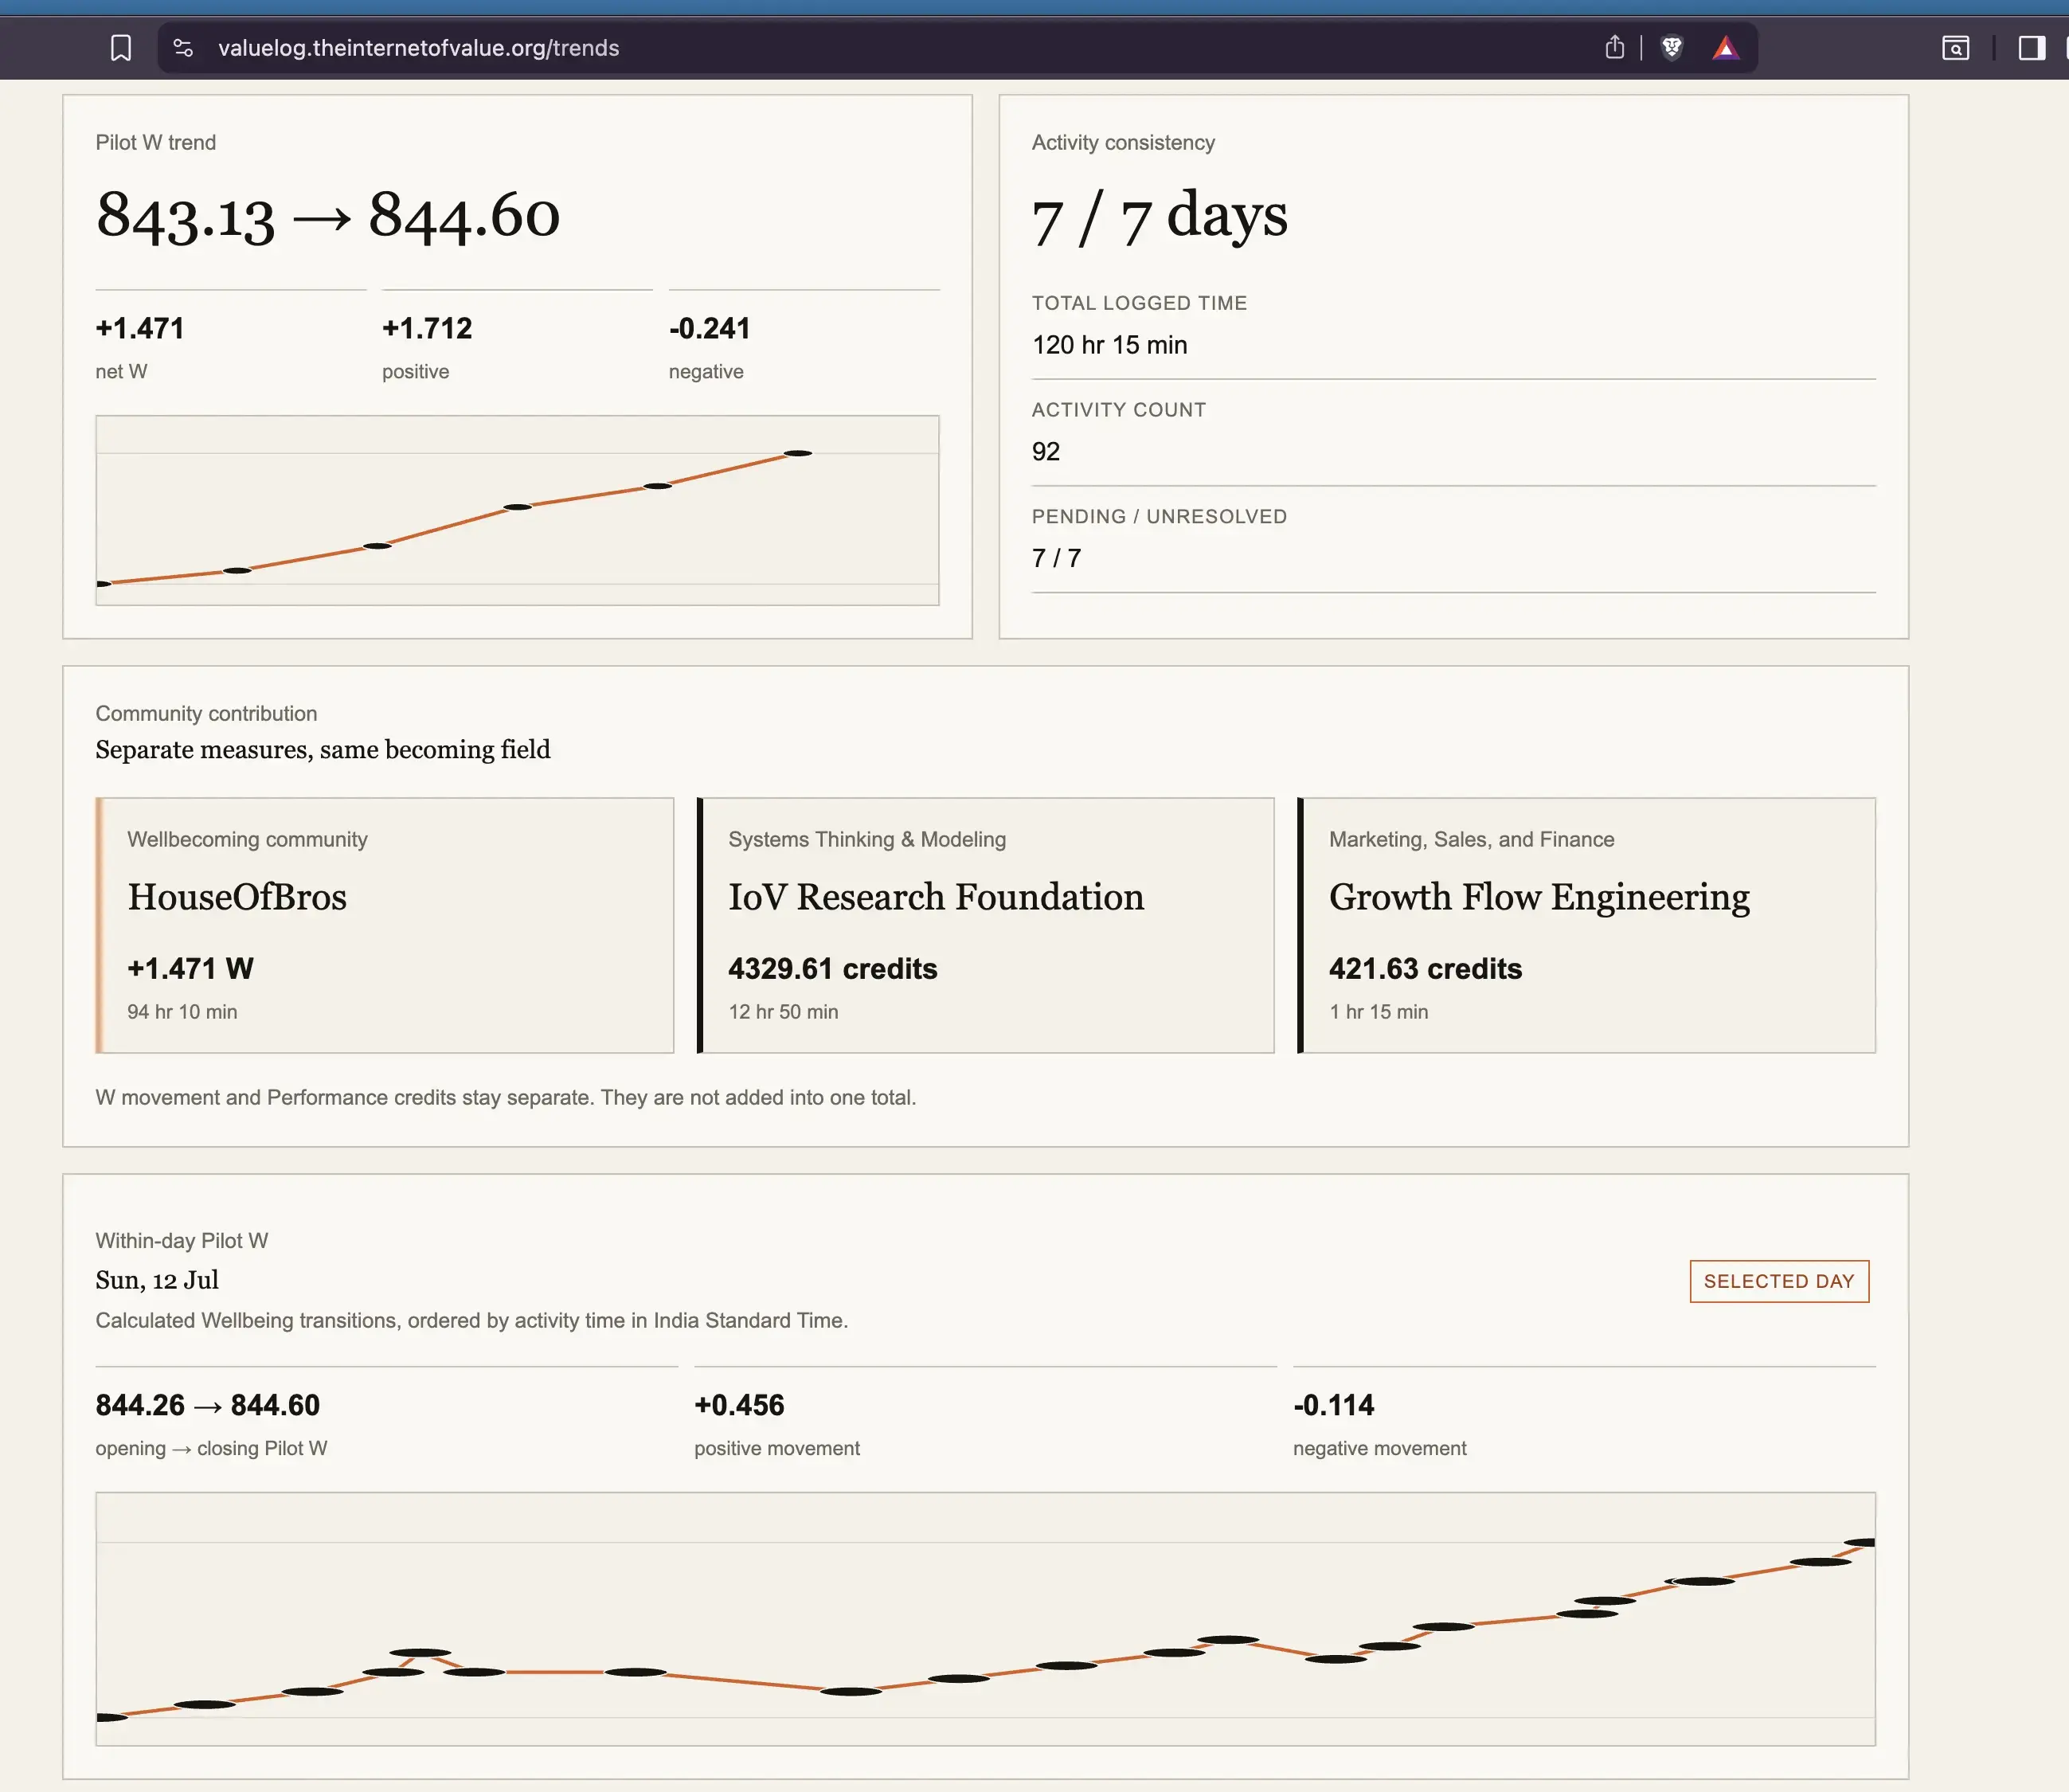Open the Brave Shields lion icon
2069x1792 pixels.
pos(1671,47)
